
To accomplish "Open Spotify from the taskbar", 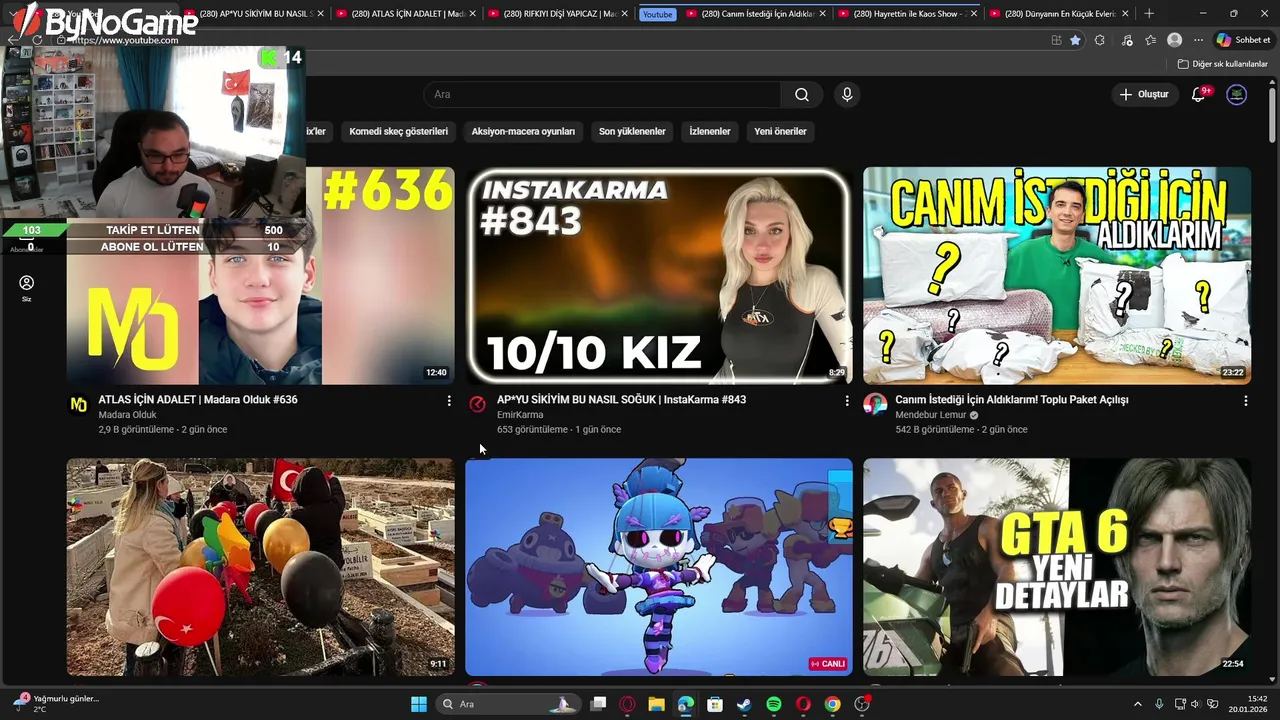I will [774, 704].
